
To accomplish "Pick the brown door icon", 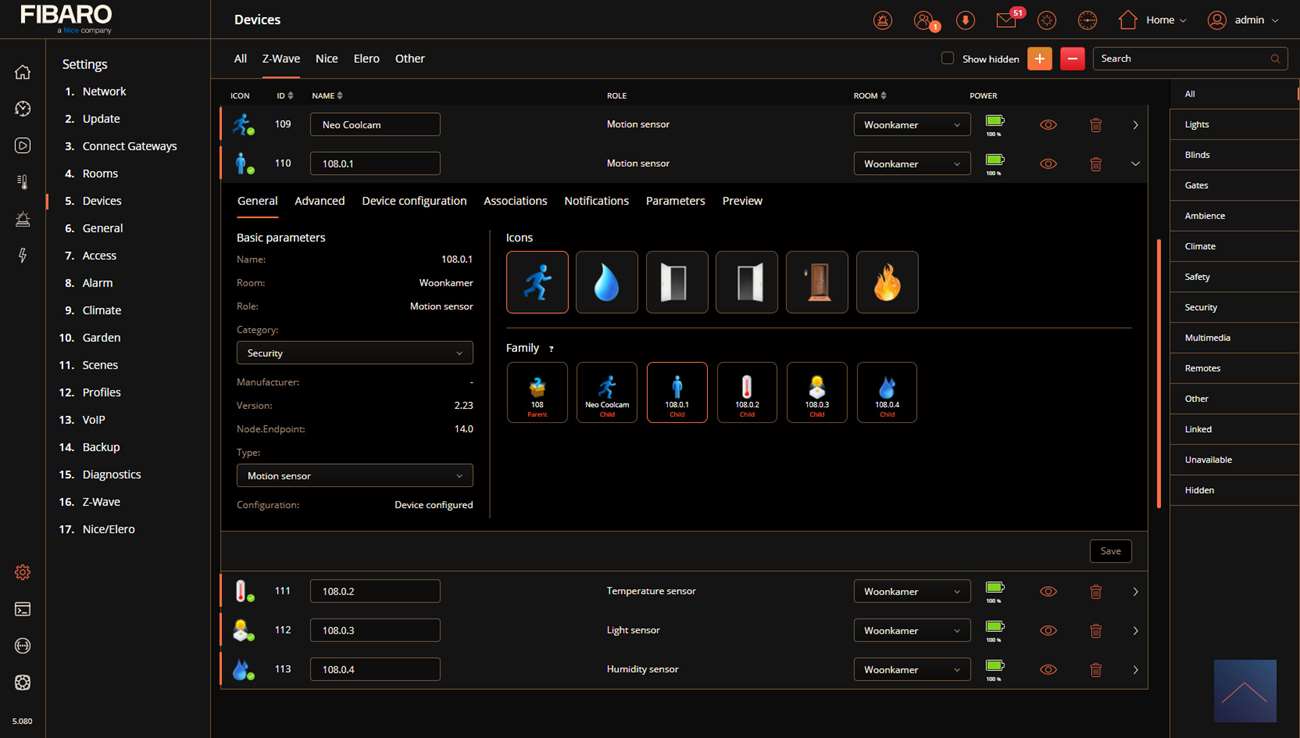I will point(817,283).
